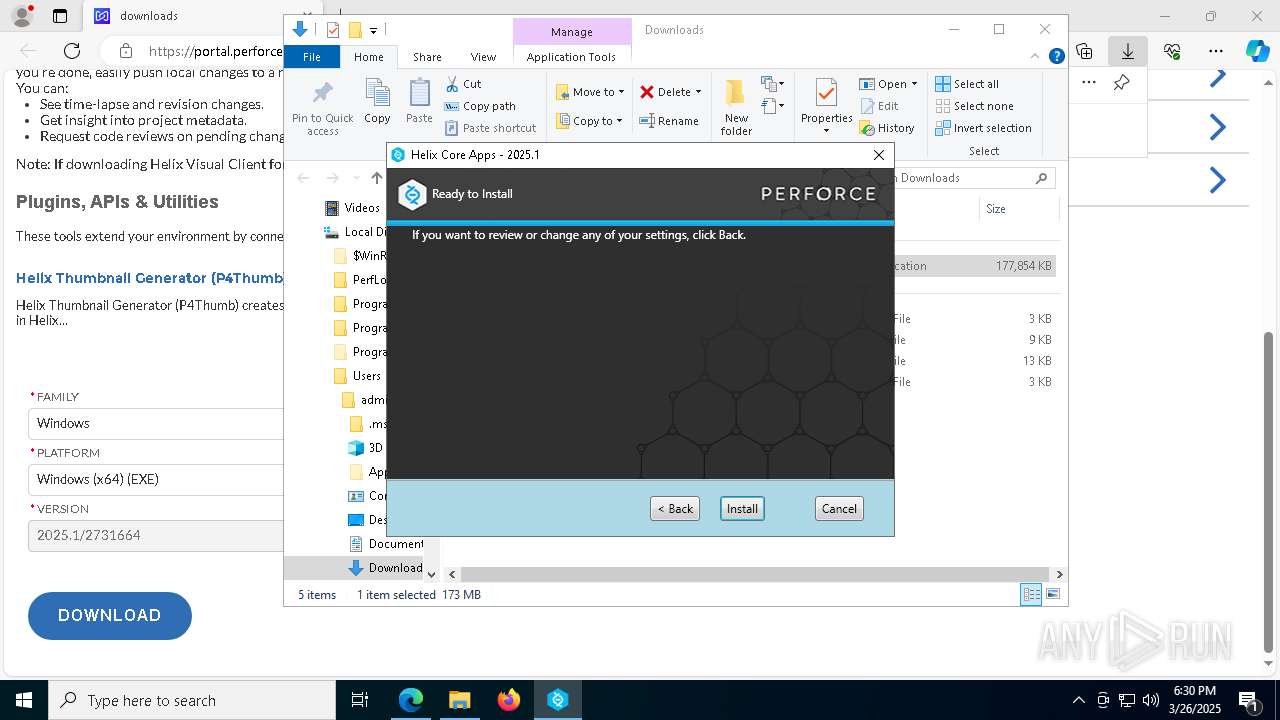
Task: Go Back in the Helix installer
Action: click(675, 508)
